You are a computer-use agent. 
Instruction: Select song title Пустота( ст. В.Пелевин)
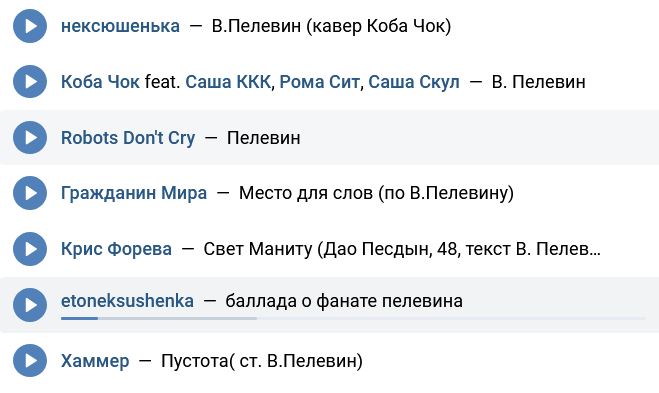click(262, 361)
